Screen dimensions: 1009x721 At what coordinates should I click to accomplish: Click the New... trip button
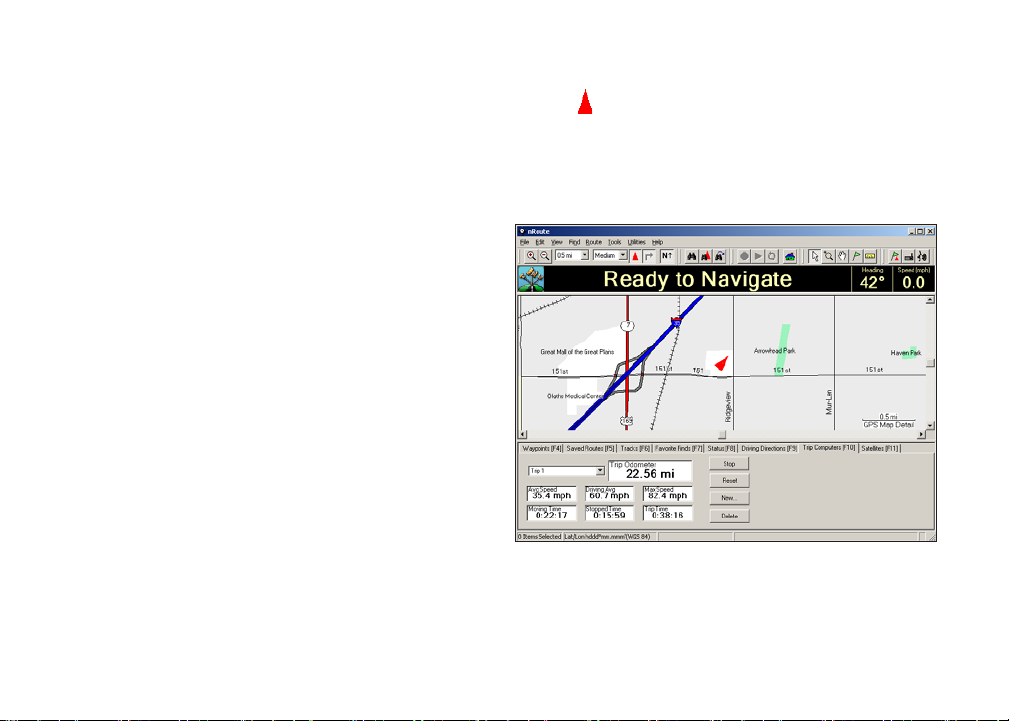click(x=729, y=498)
